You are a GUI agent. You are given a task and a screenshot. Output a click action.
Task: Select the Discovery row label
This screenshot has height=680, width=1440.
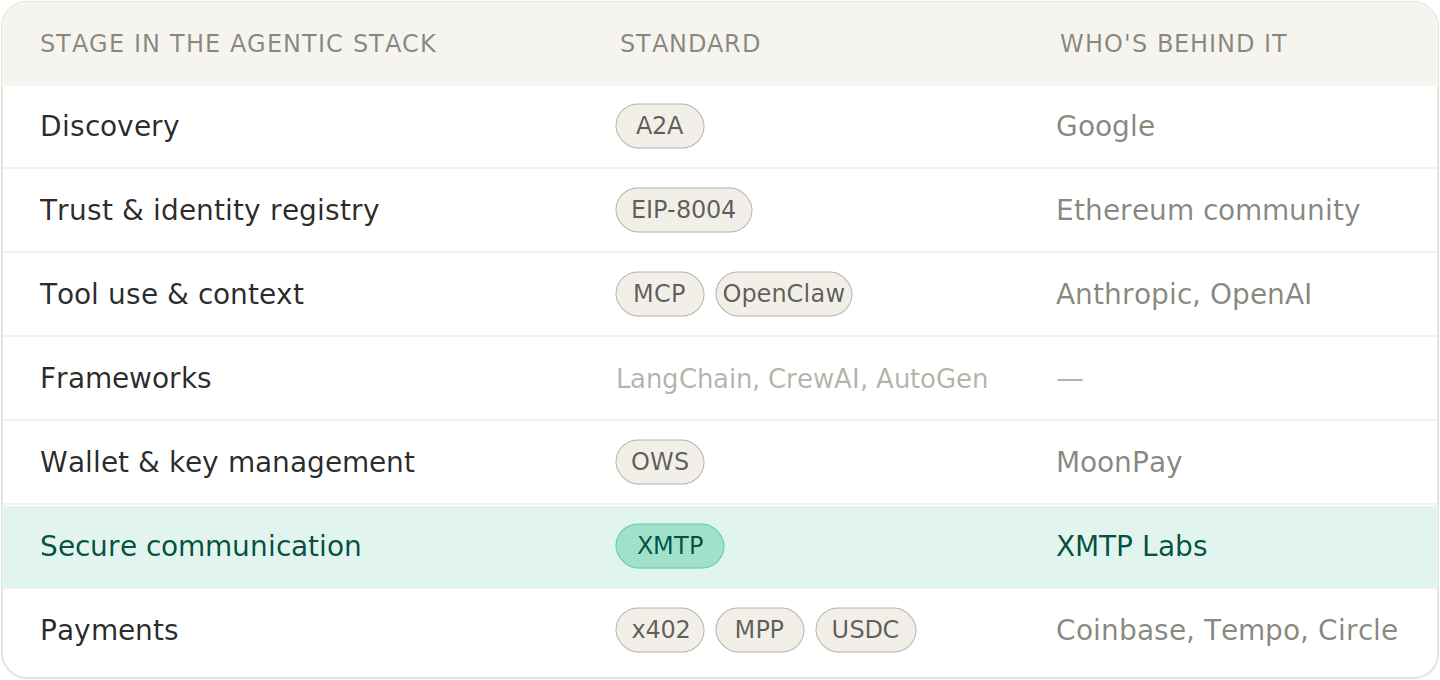coord(109,126)
